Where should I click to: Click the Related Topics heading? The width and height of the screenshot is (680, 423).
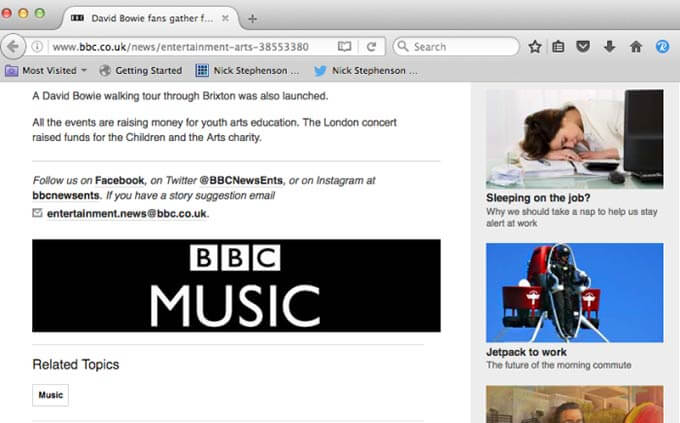[x=76, y=364]
